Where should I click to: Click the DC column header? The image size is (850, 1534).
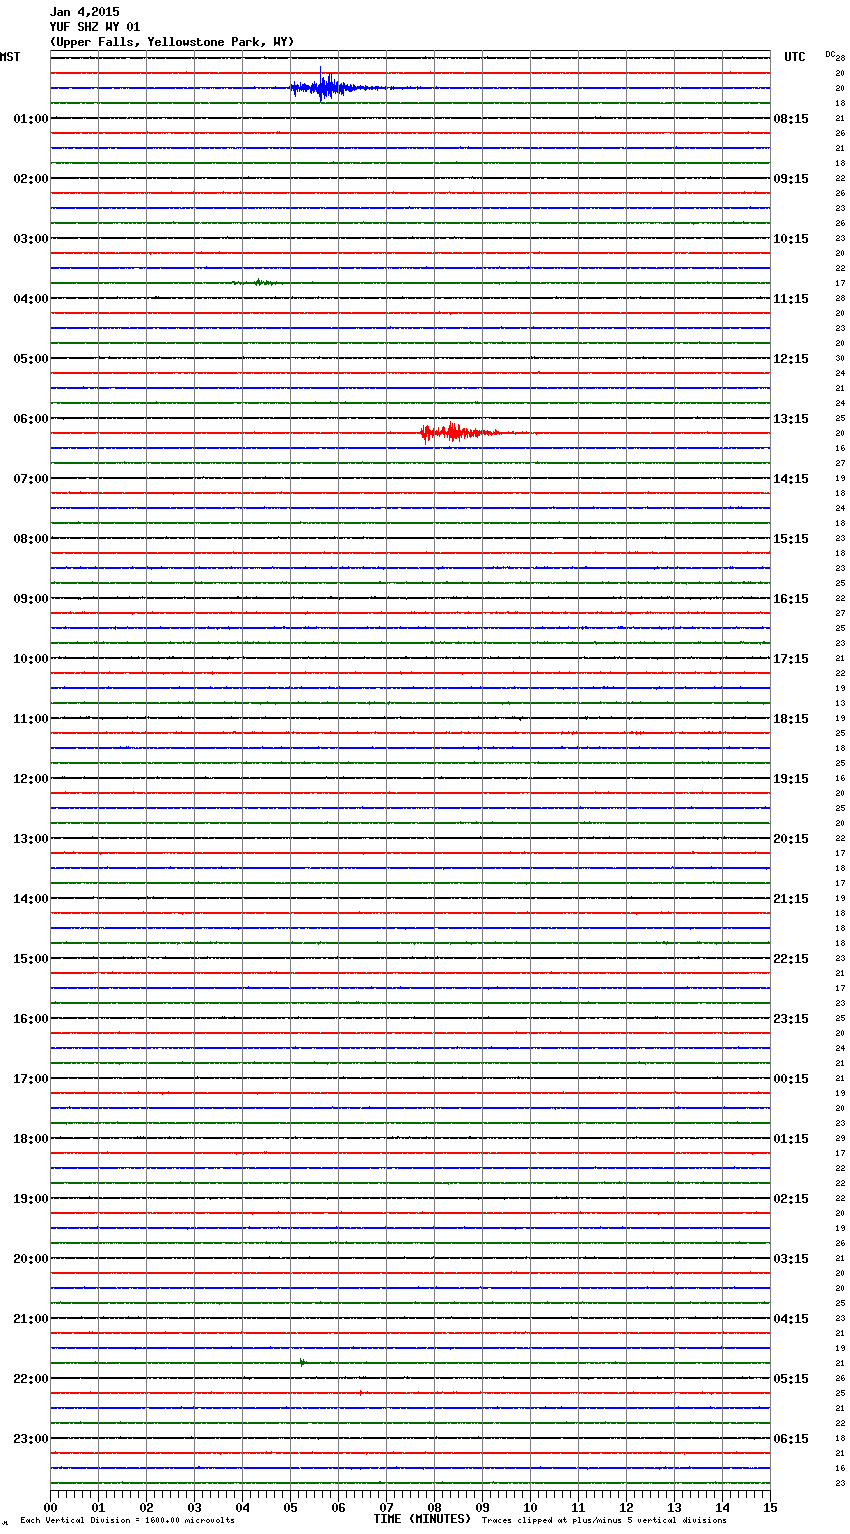[x=830, y=54]
